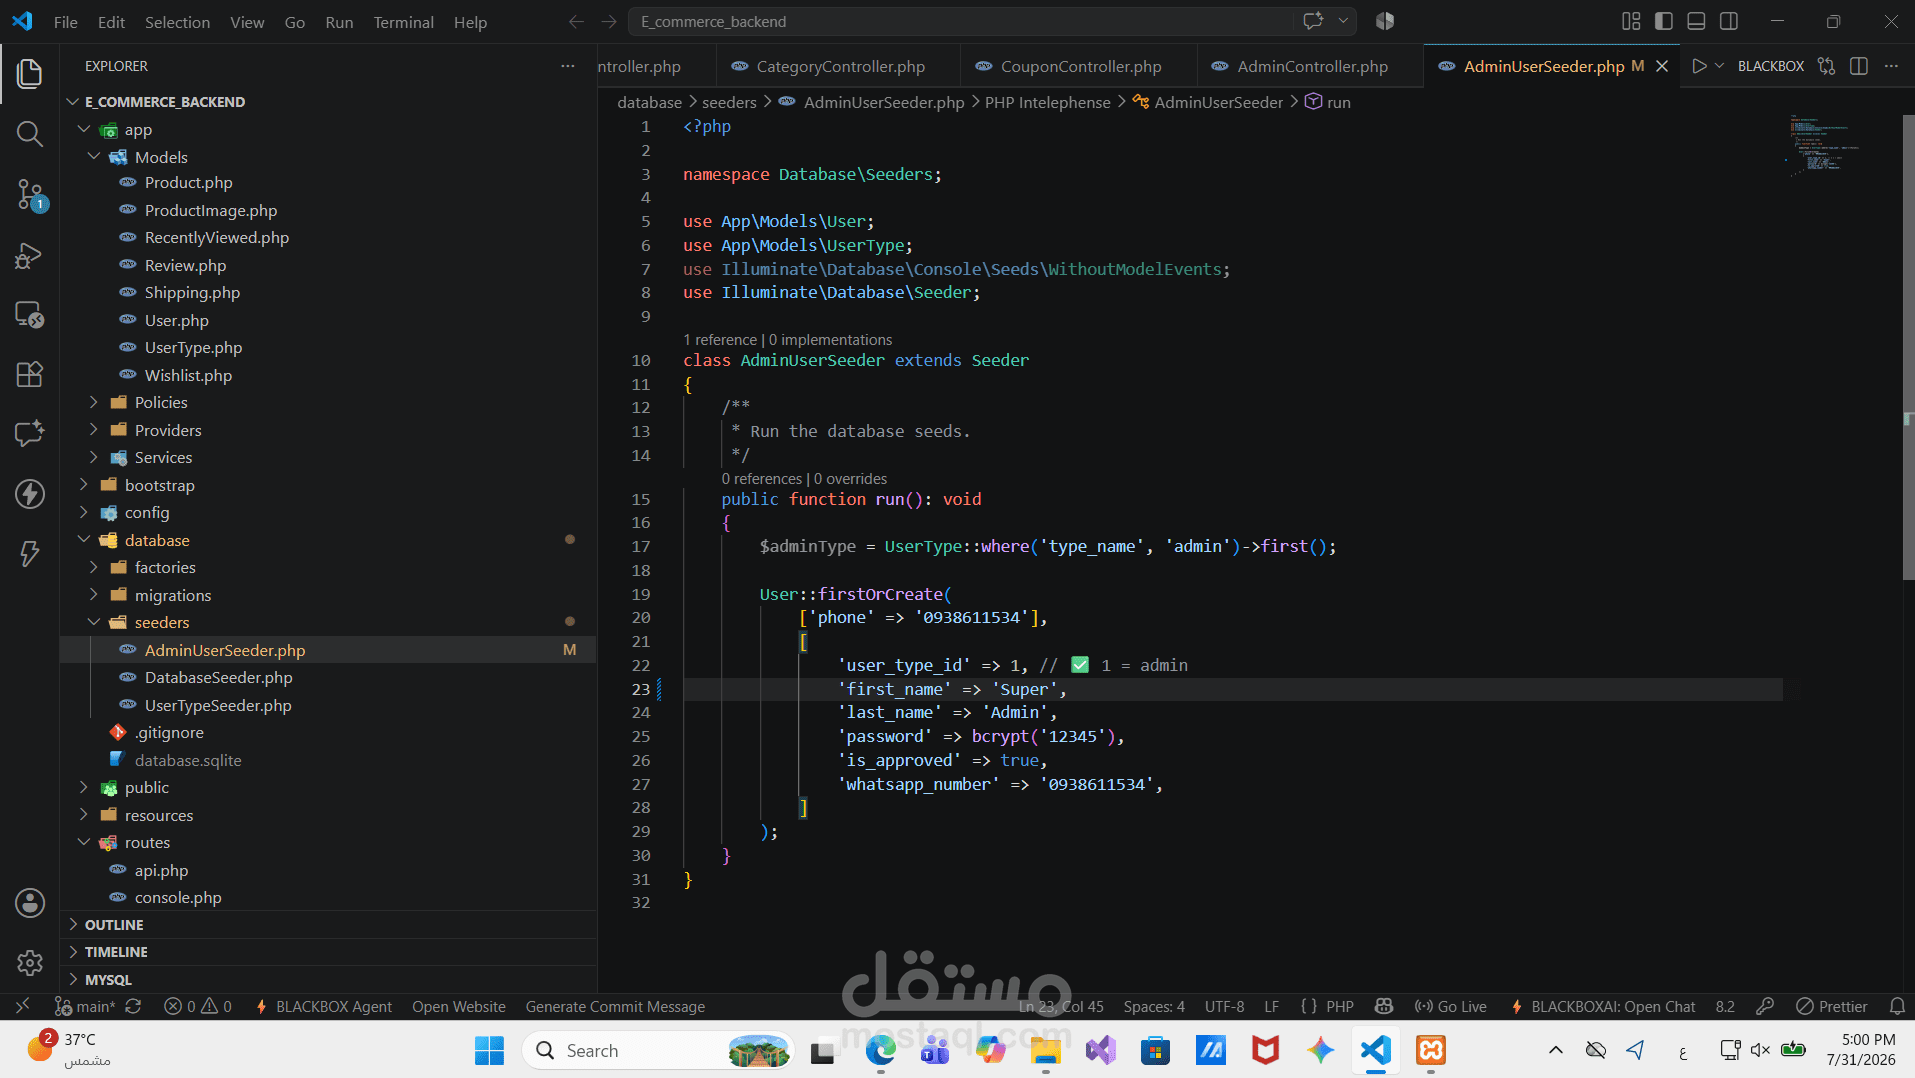Screen dimensions: 1915x1078
Task: Switch to CouponController.php tab
Action: pyautogui.click(x=1079, y=66)
